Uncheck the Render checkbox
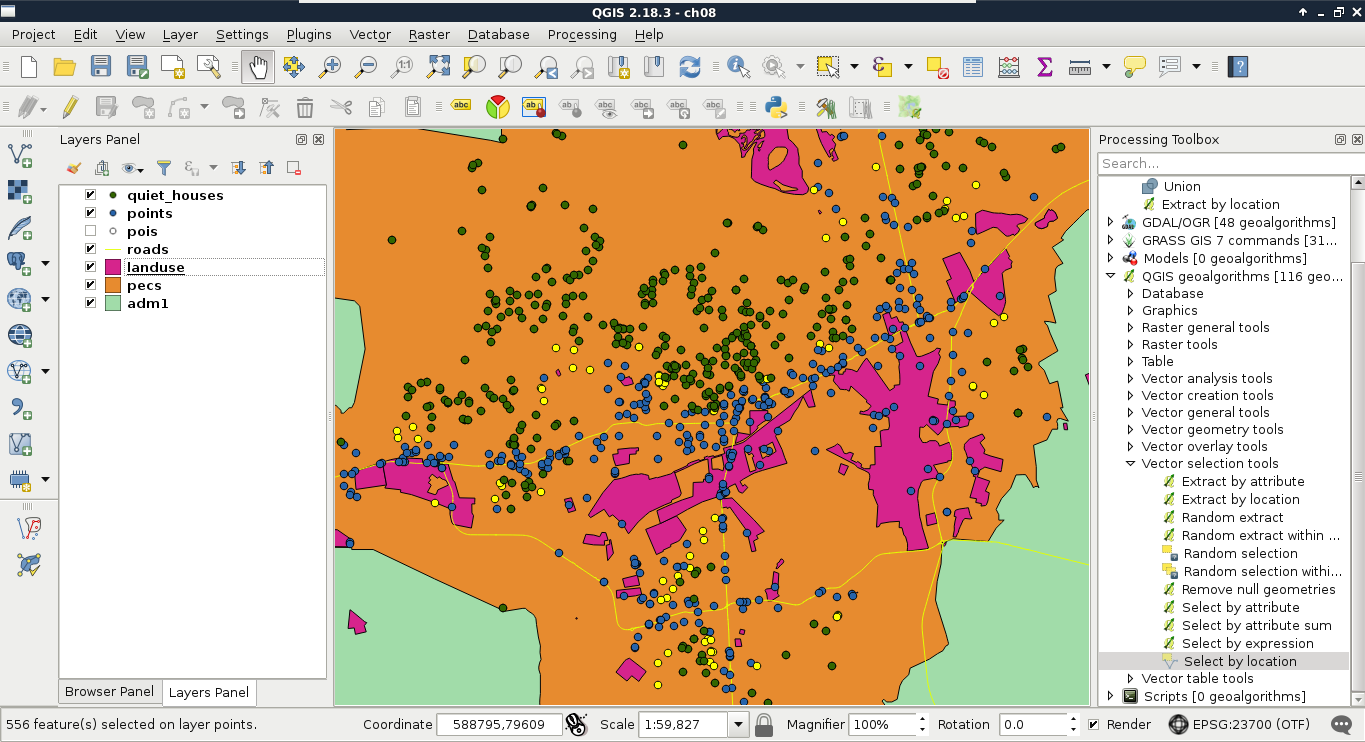The image size is (1365, 742). click(1094, 724)
